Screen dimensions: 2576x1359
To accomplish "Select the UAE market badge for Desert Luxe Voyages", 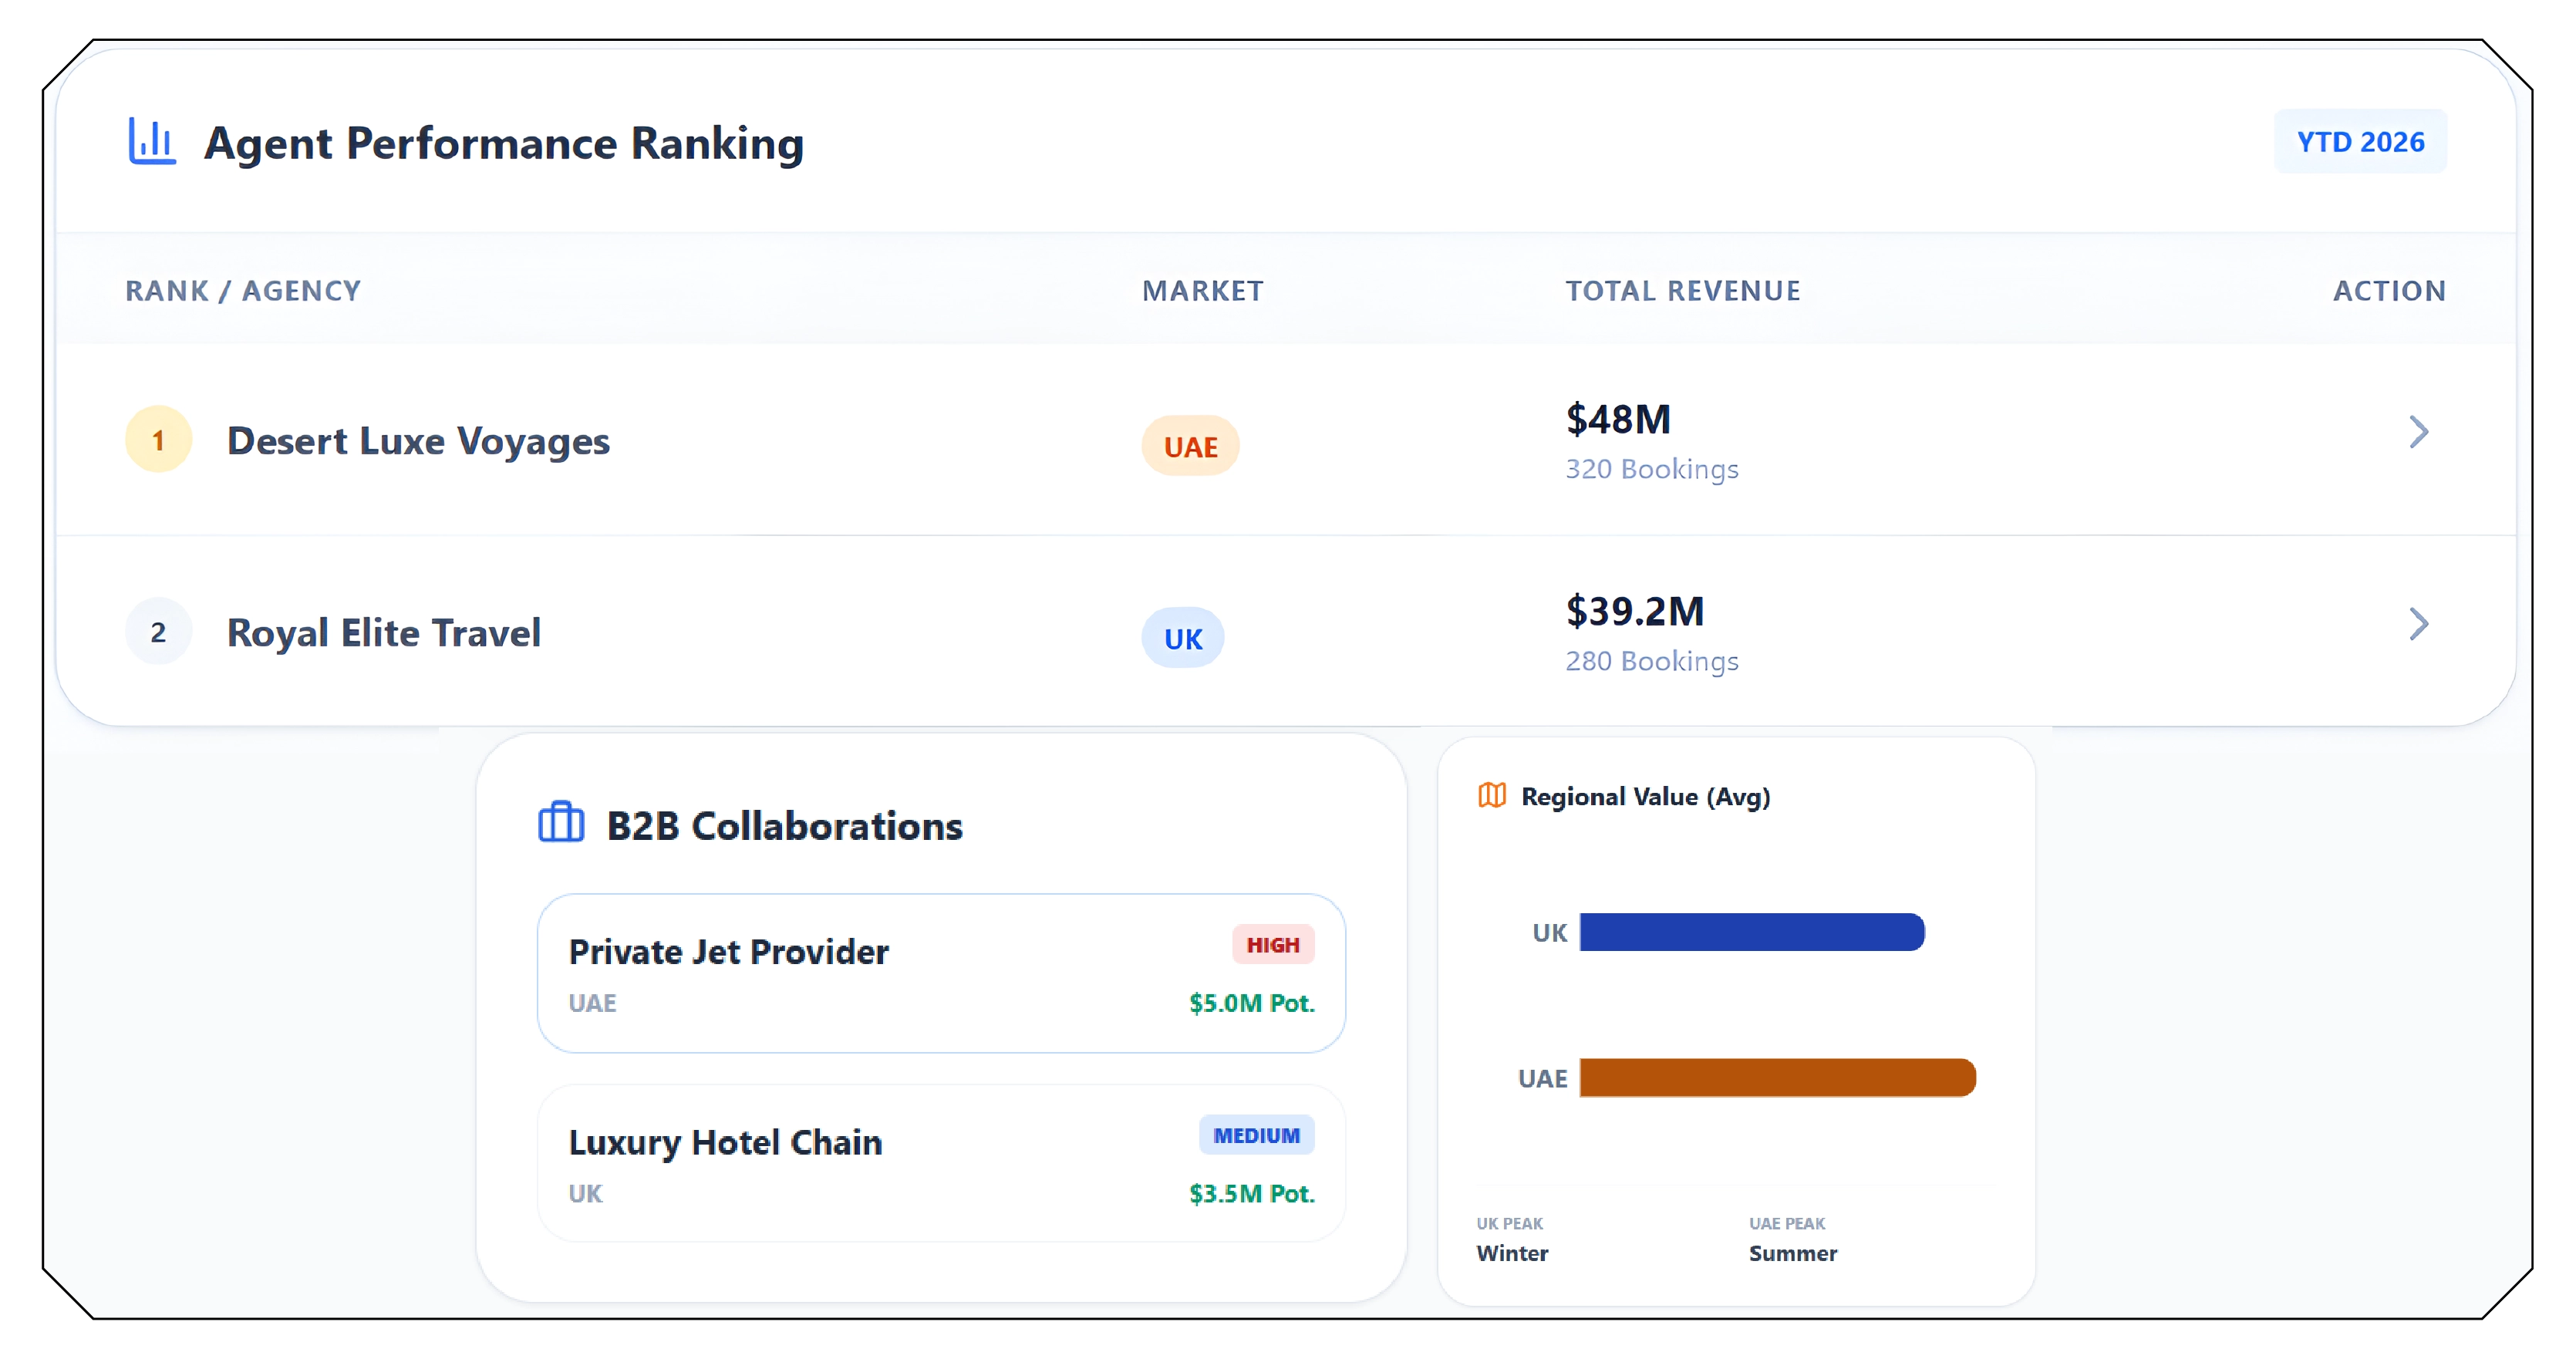I will click(1189, 445).
